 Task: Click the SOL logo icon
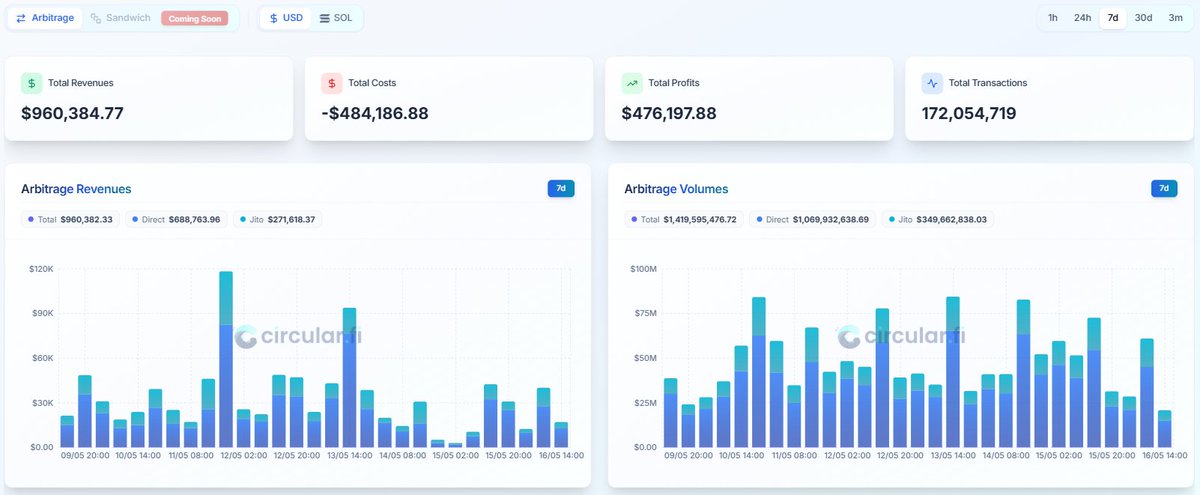pos(324,18)
